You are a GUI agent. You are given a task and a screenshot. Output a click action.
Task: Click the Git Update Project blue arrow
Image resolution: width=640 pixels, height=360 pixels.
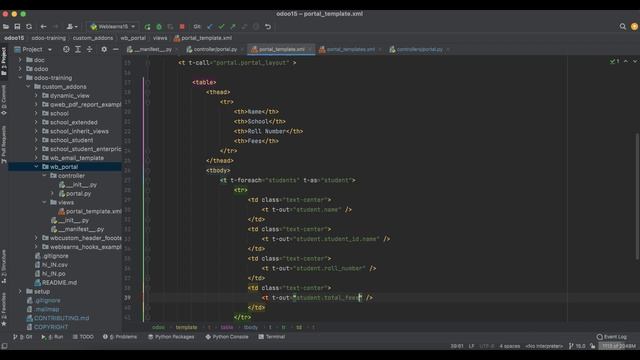(x=210, y=27)
